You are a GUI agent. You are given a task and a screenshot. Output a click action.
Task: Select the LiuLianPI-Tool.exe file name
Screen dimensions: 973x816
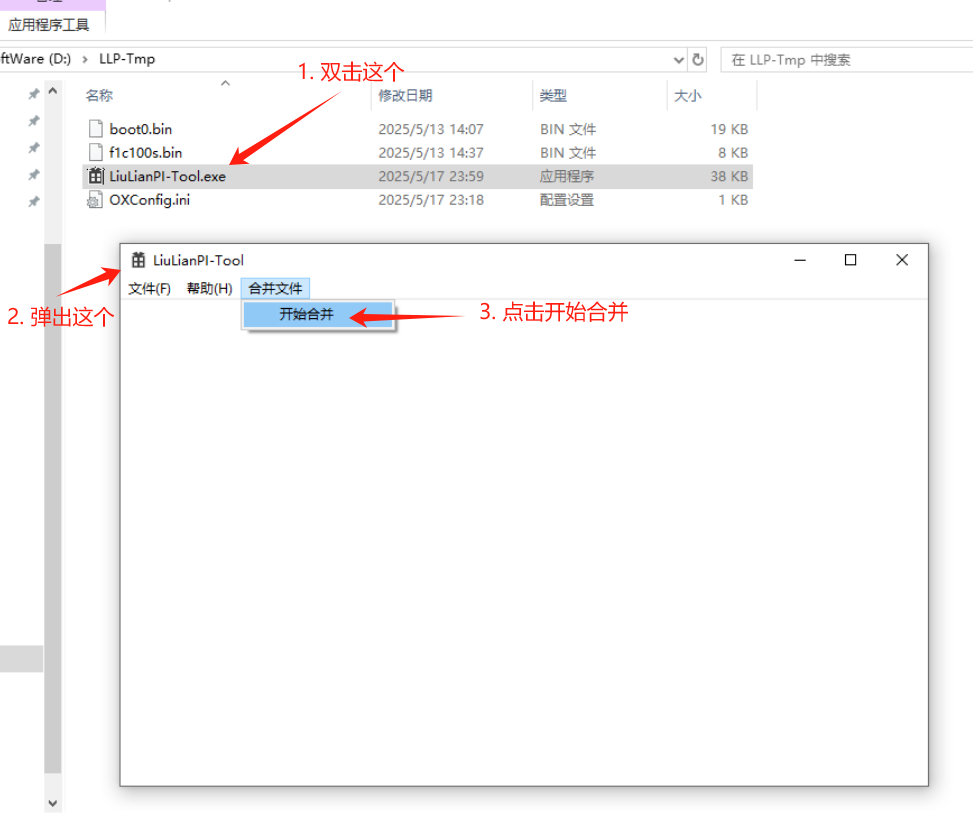(x=168, y=176)
